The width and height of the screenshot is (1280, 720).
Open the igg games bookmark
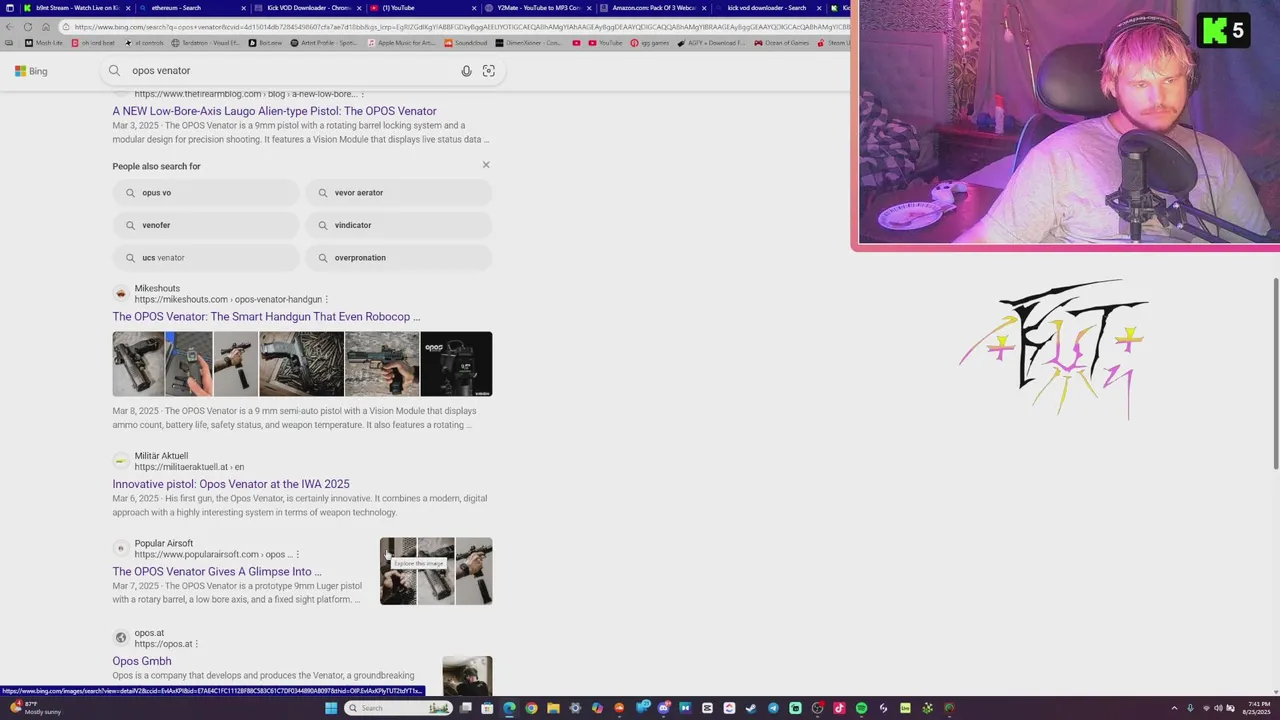650,43
